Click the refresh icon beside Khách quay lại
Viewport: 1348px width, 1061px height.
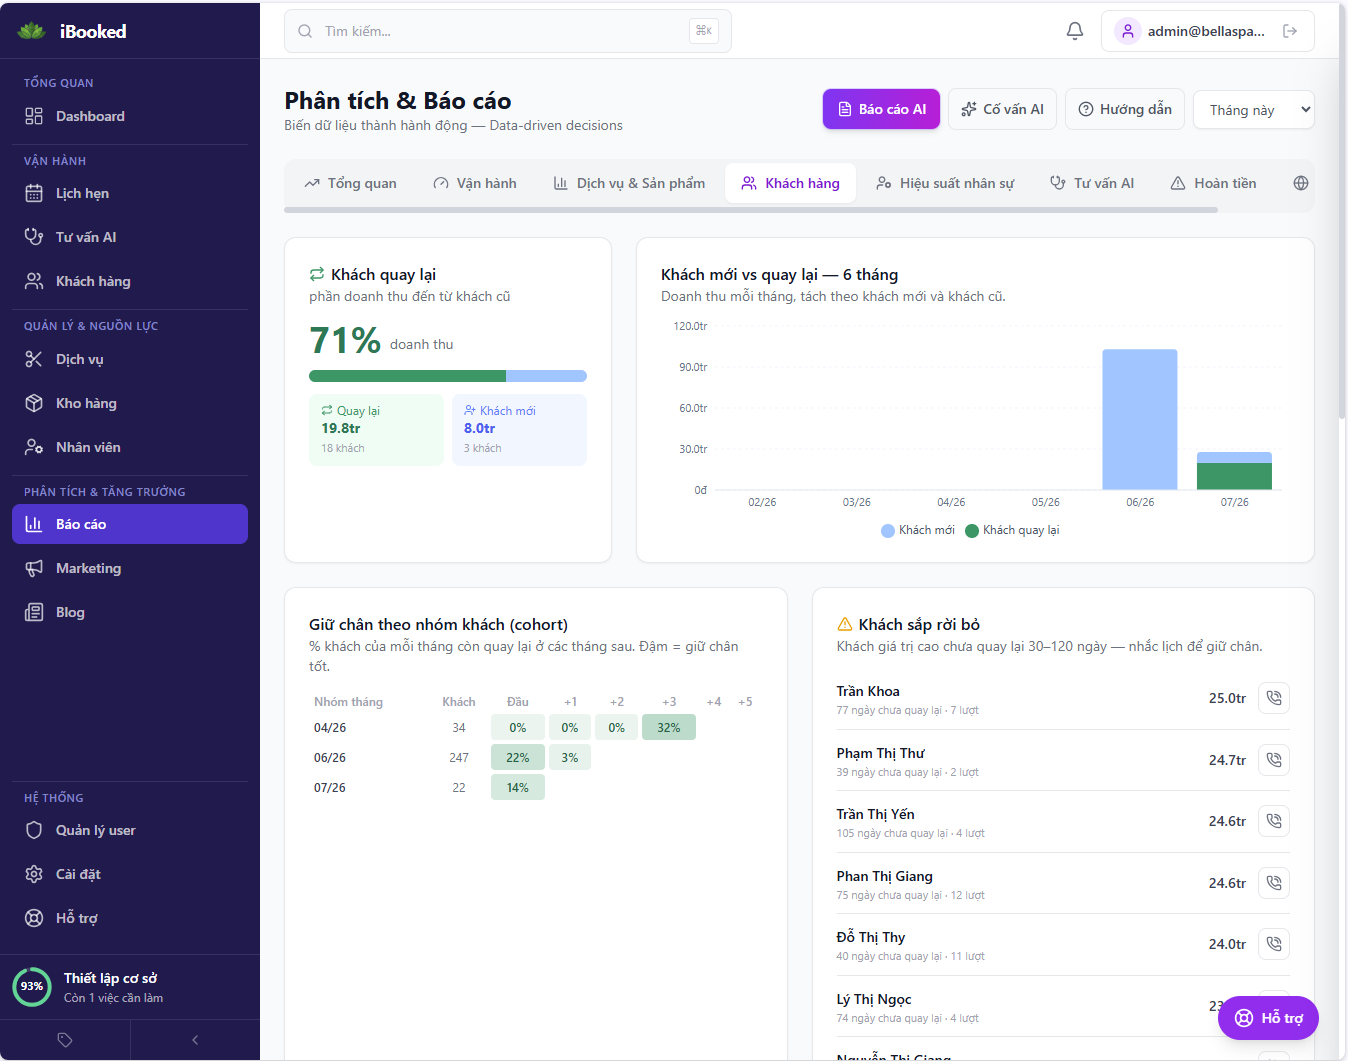click(x=317, y=274)
